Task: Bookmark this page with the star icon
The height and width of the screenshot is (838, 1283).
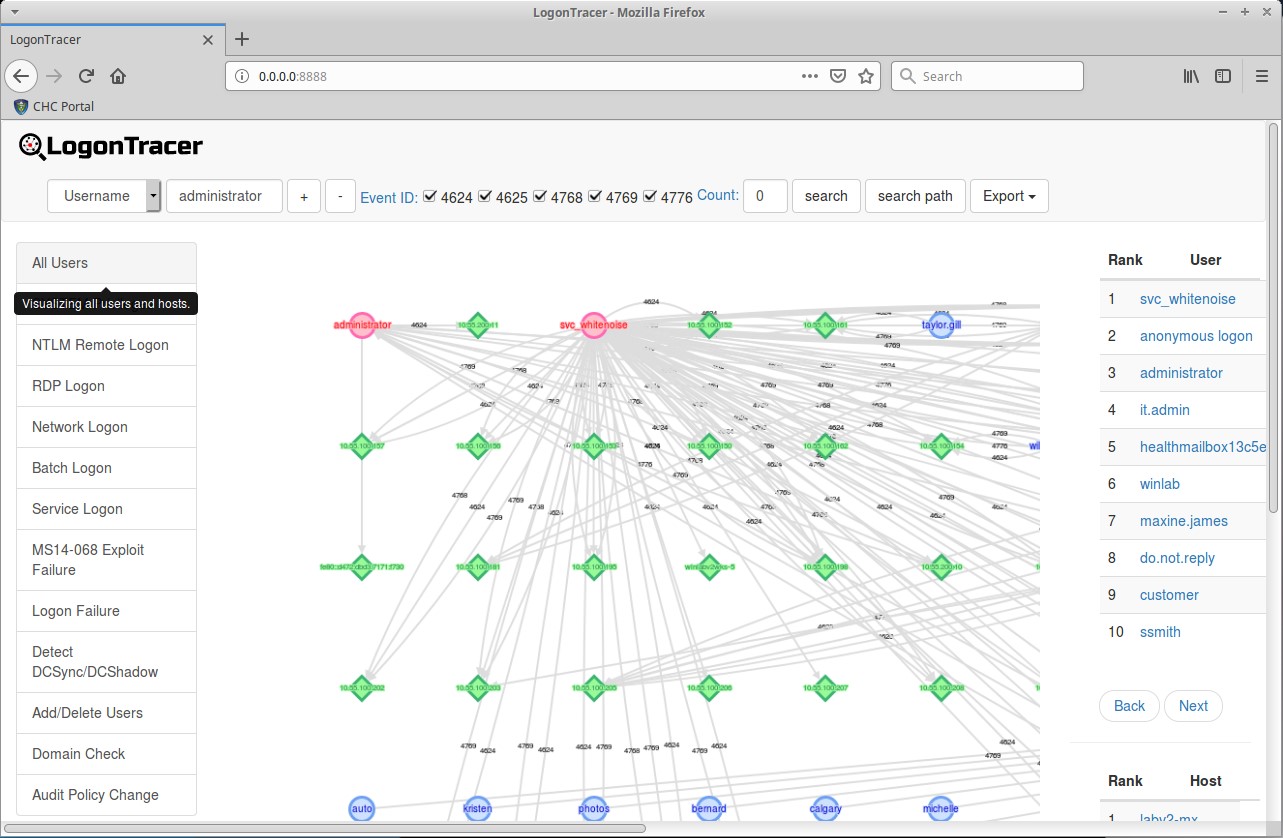Action: pos(866,76)
